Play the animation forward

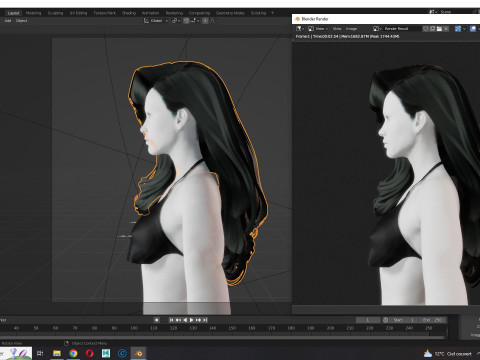point(192,320)
